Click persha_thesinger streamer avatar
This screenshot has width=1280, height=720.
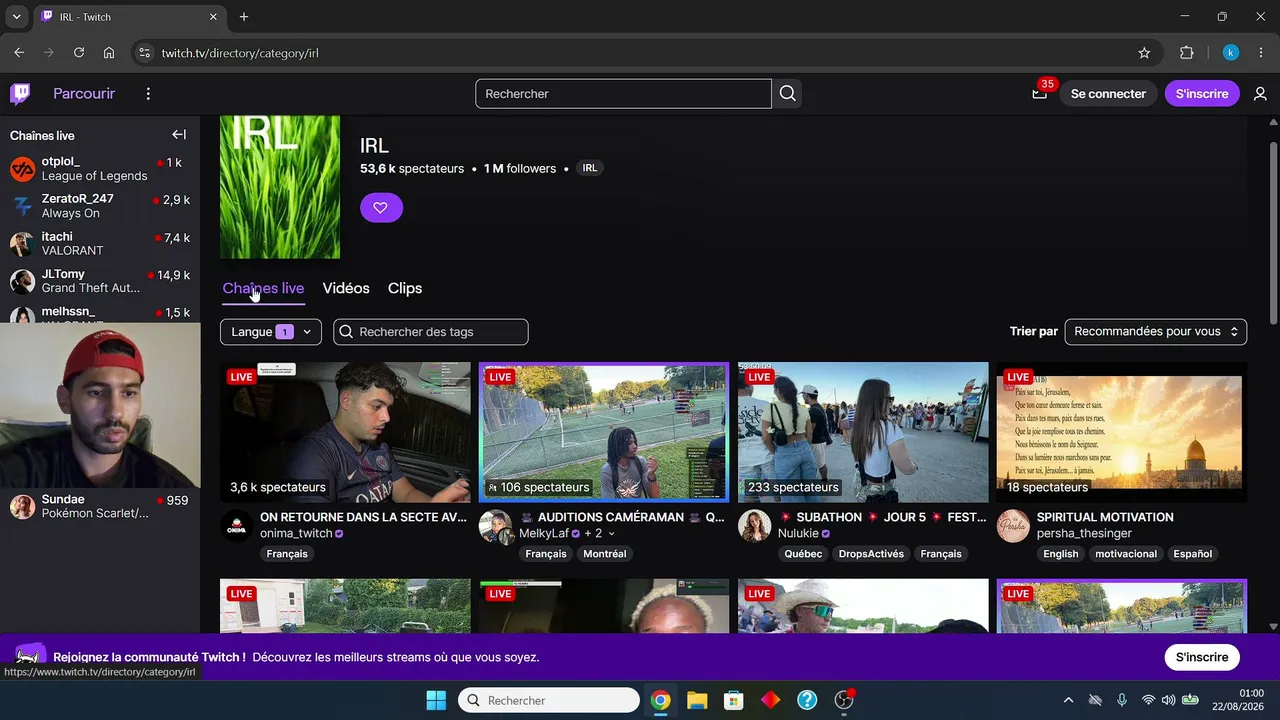[x=1013, y=526]
